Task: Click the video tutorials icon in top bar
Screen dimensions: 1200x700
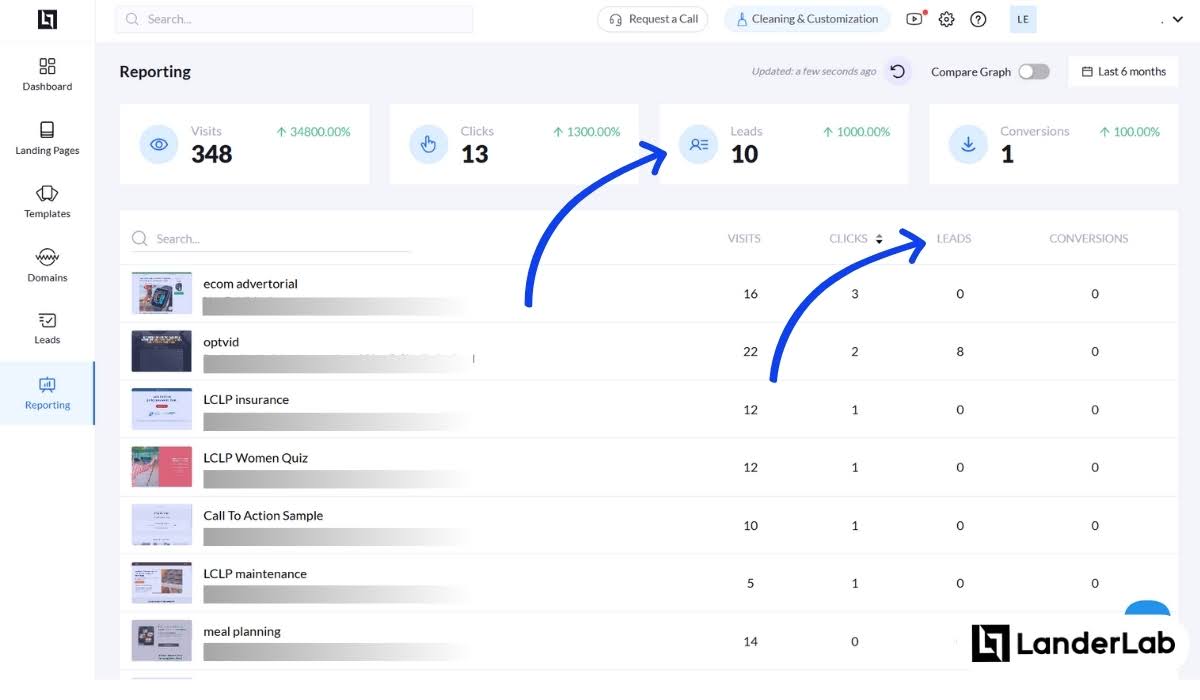Action: coord(914,19)
